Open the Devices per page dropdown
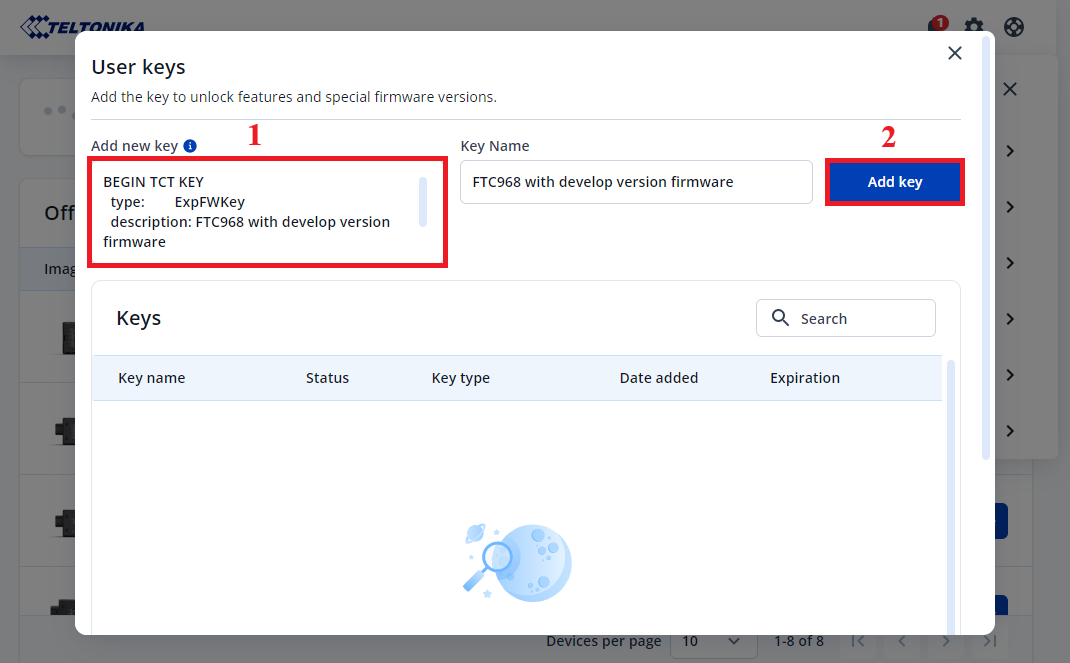This screenshot has width=1070, height=663. [x=713, y=641]
